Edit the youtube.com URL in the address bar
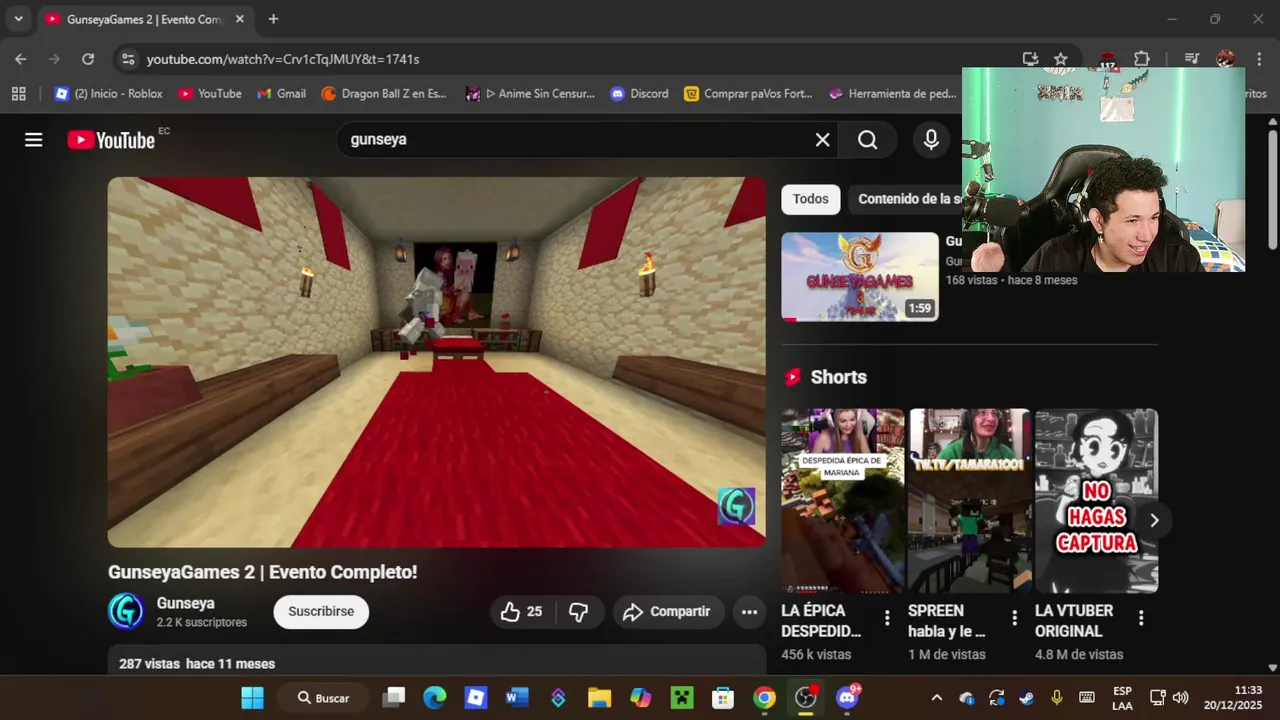Viewport: 1280px width, 720px height. 283,59
